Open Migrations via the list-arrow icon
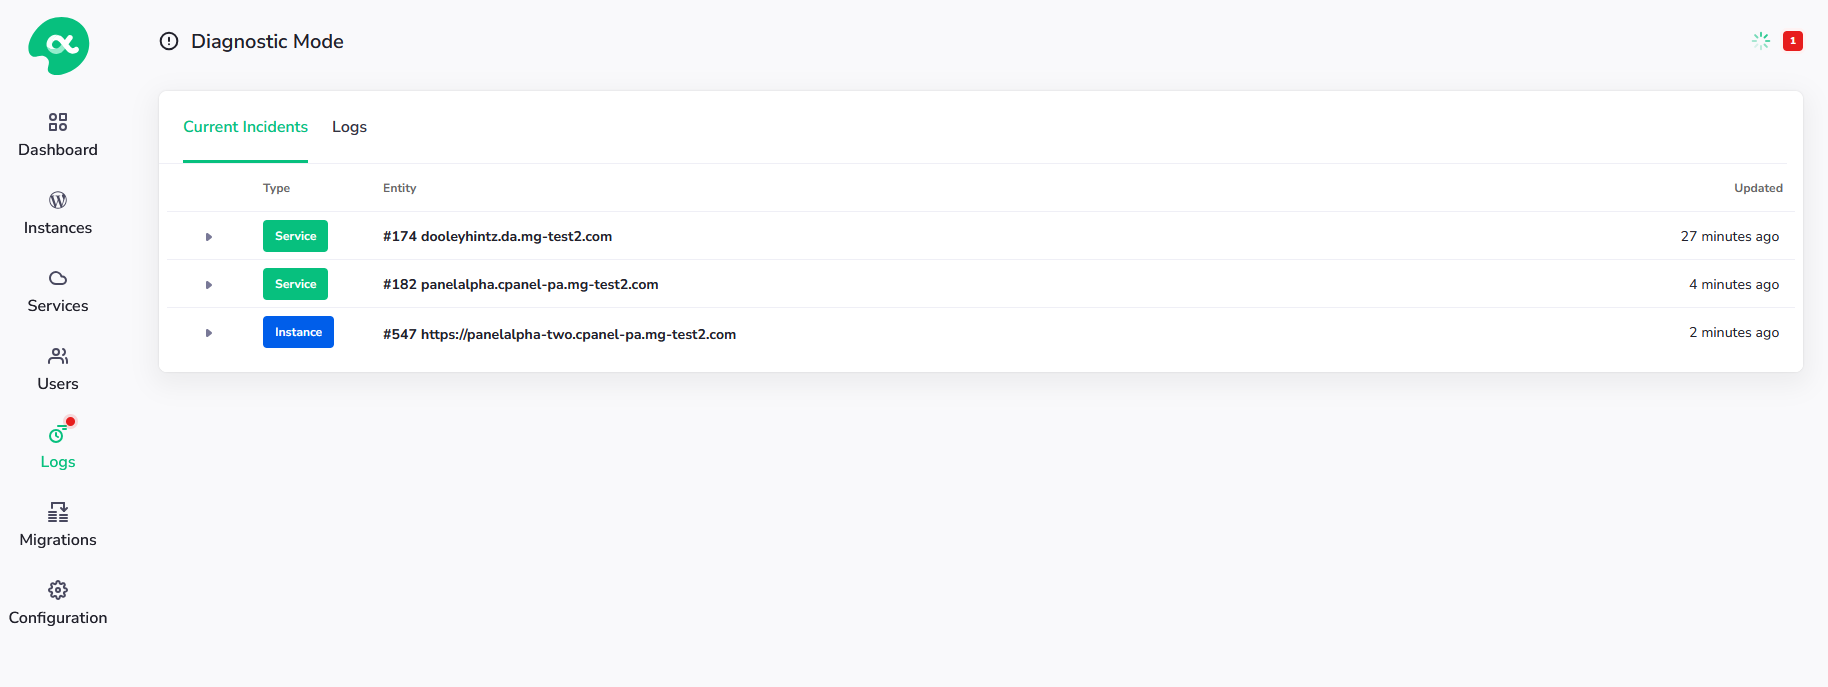The width and height of the screenshot is (1828, 687). pos(58,512)
